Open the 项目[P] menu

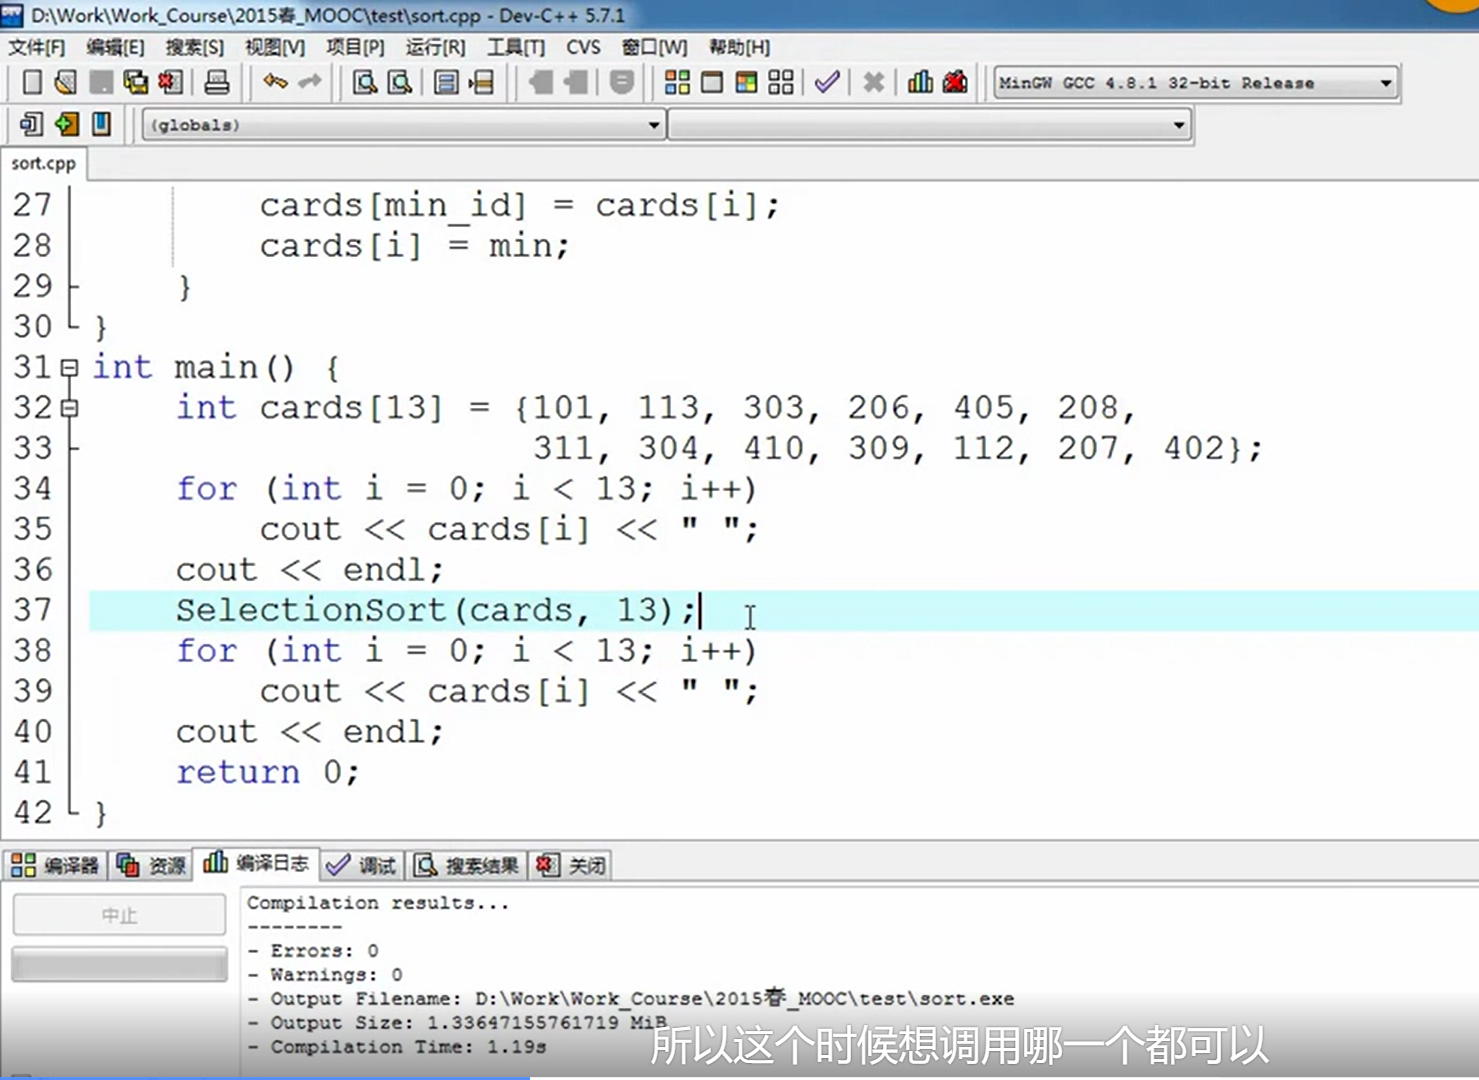355,47
